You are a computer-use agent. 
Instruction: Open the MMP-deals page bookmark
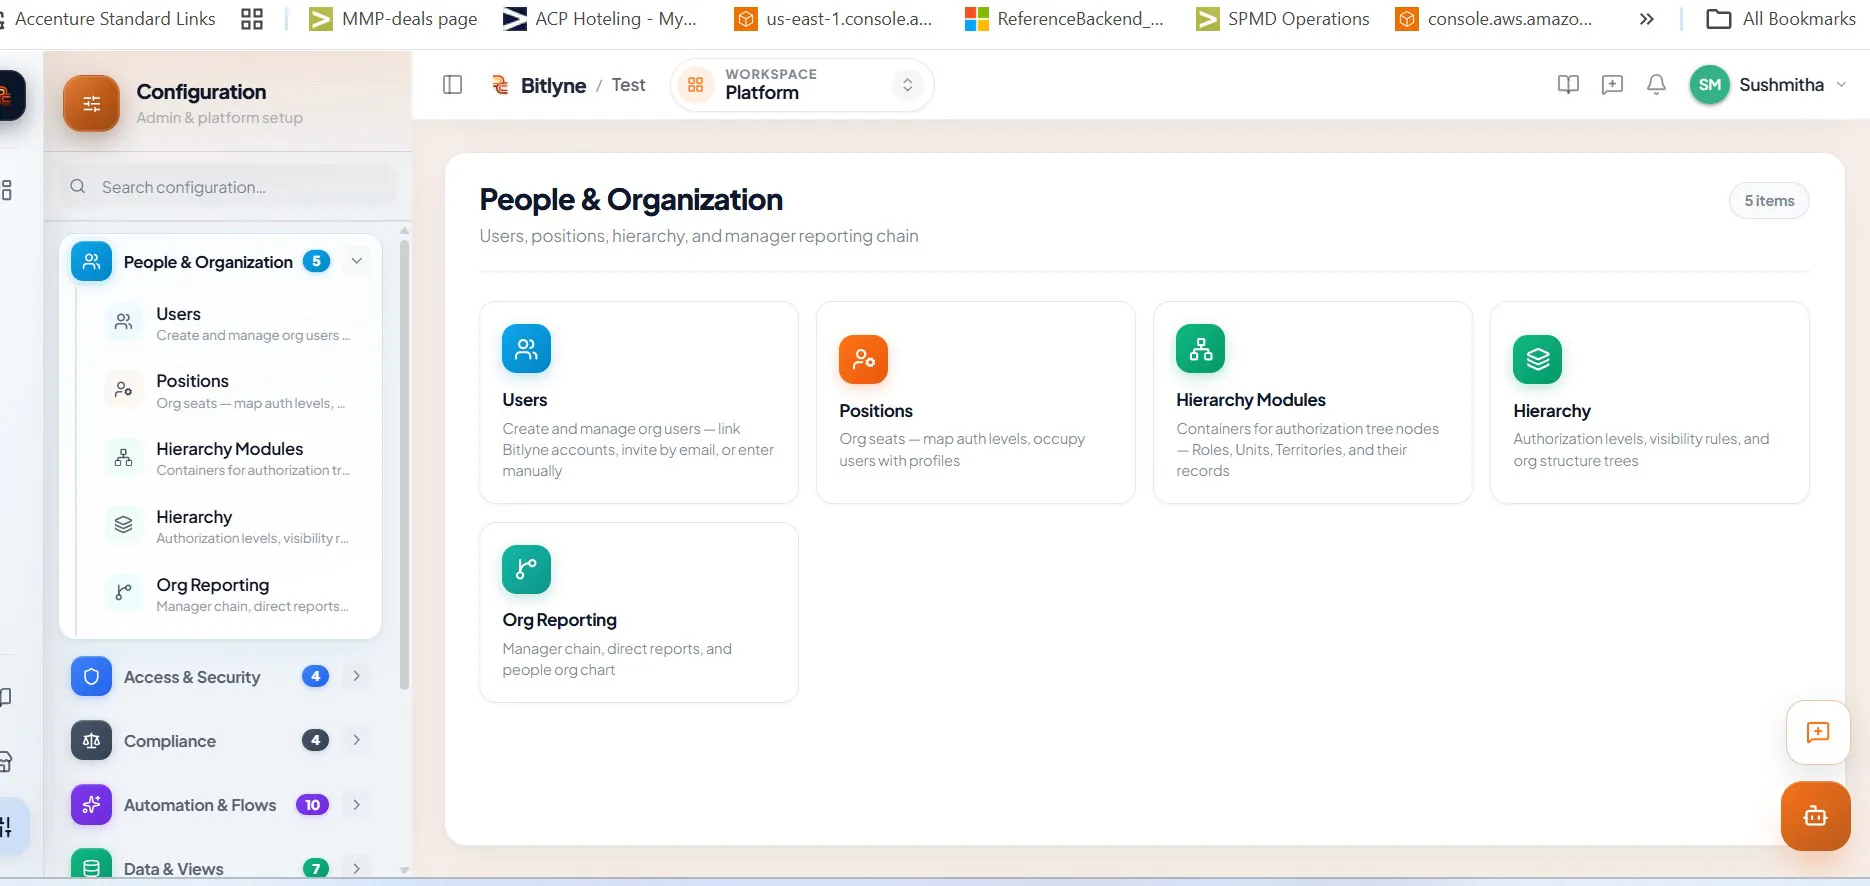click(393, 19)
